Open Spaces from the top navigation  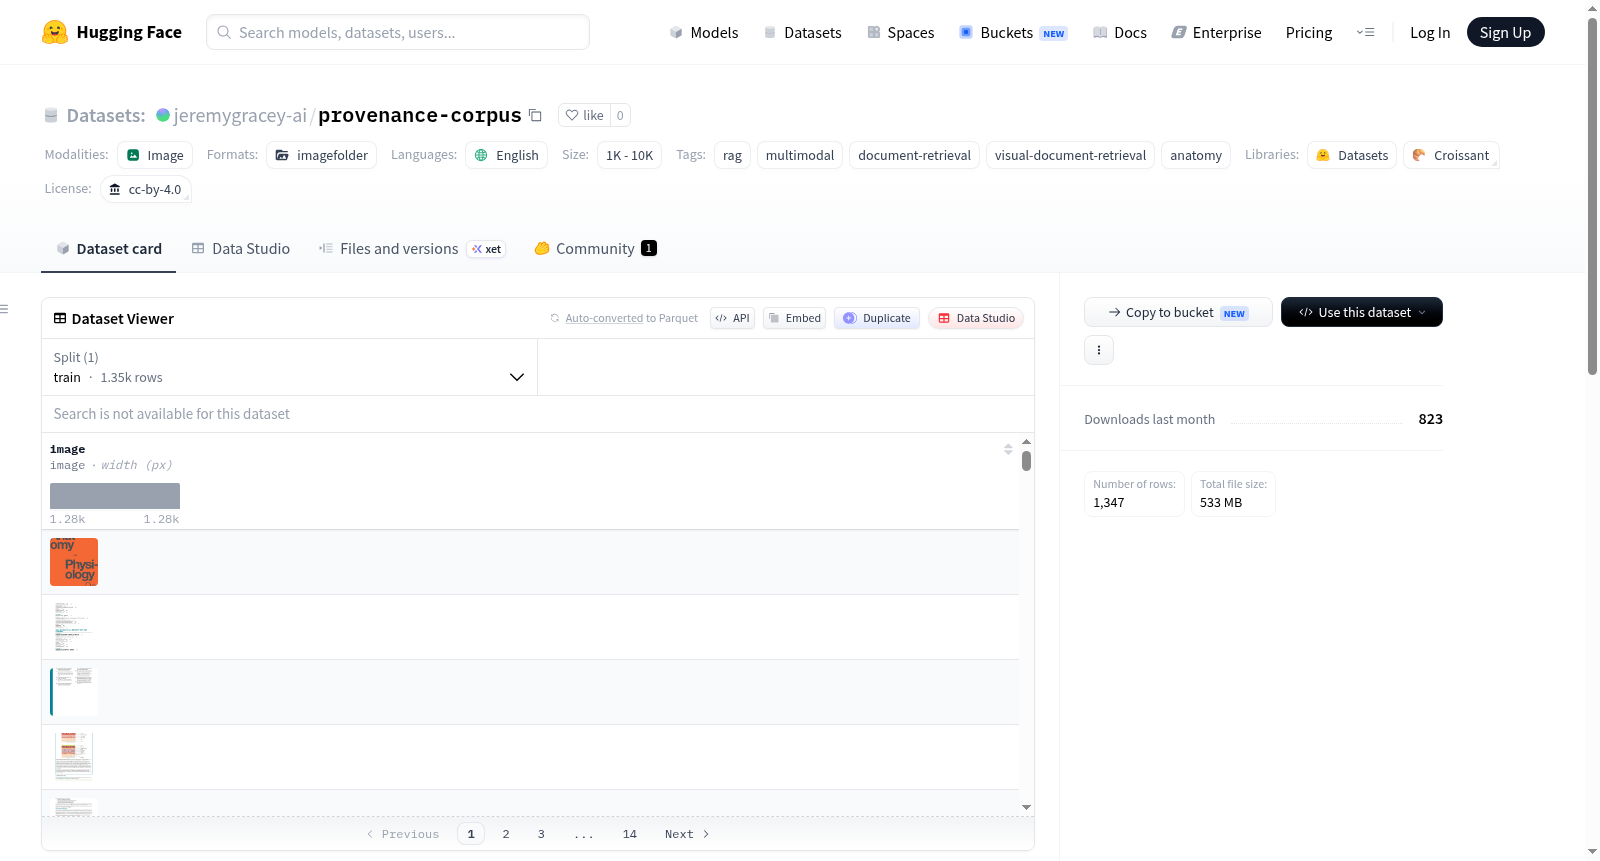click(x=900, y=32)
